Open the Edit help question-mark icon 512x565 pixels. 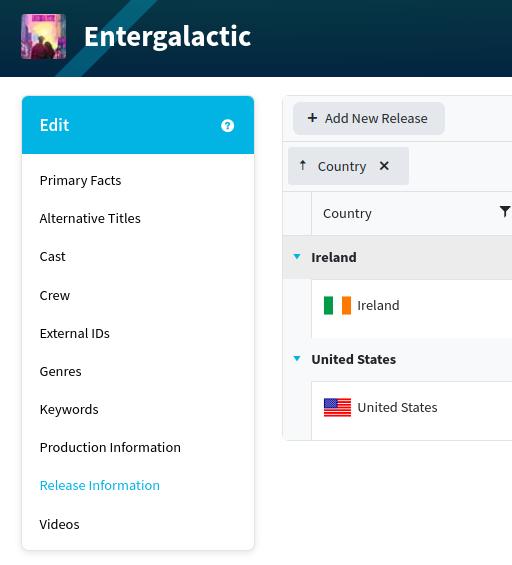click(x=227, y=126)
